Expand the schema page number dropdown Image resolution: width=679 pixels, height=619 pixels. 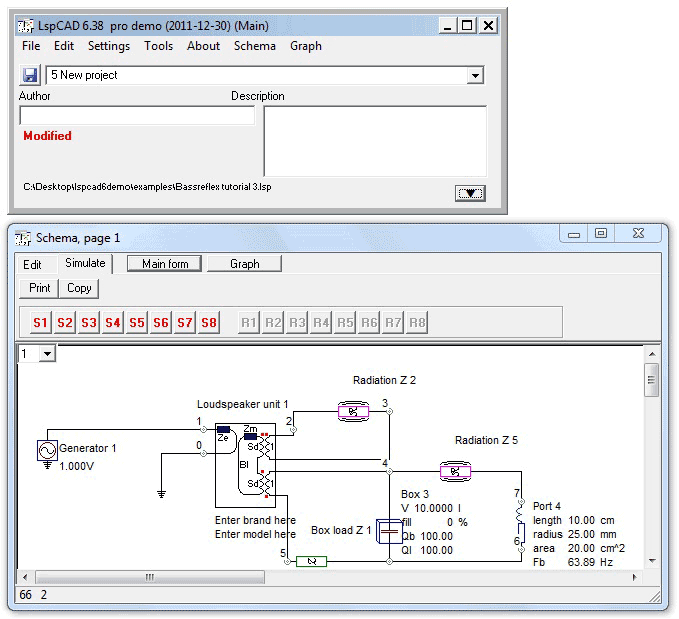pos(46,354)
